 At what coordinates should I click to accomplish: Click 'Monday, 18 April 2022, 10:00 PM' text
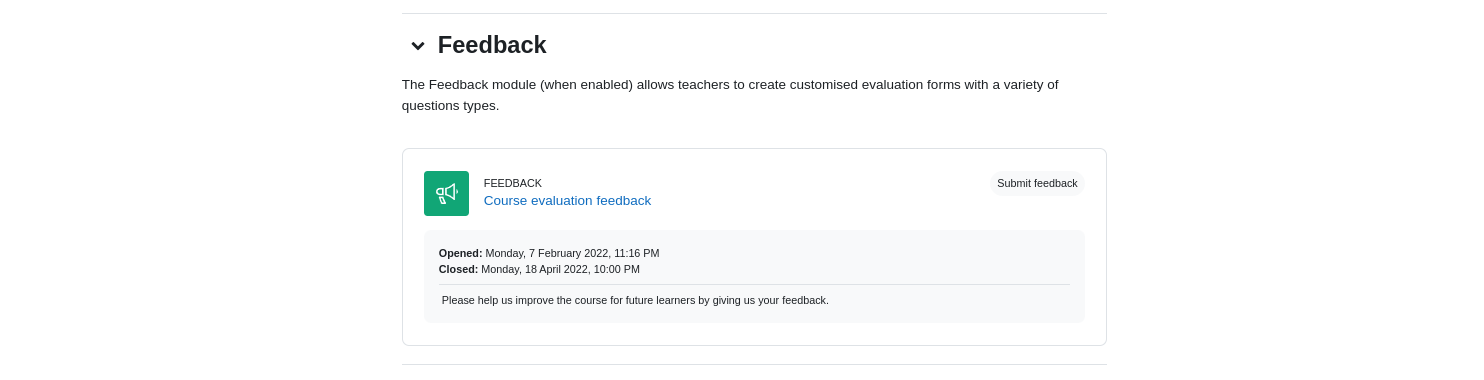click(x=560, y=269)
